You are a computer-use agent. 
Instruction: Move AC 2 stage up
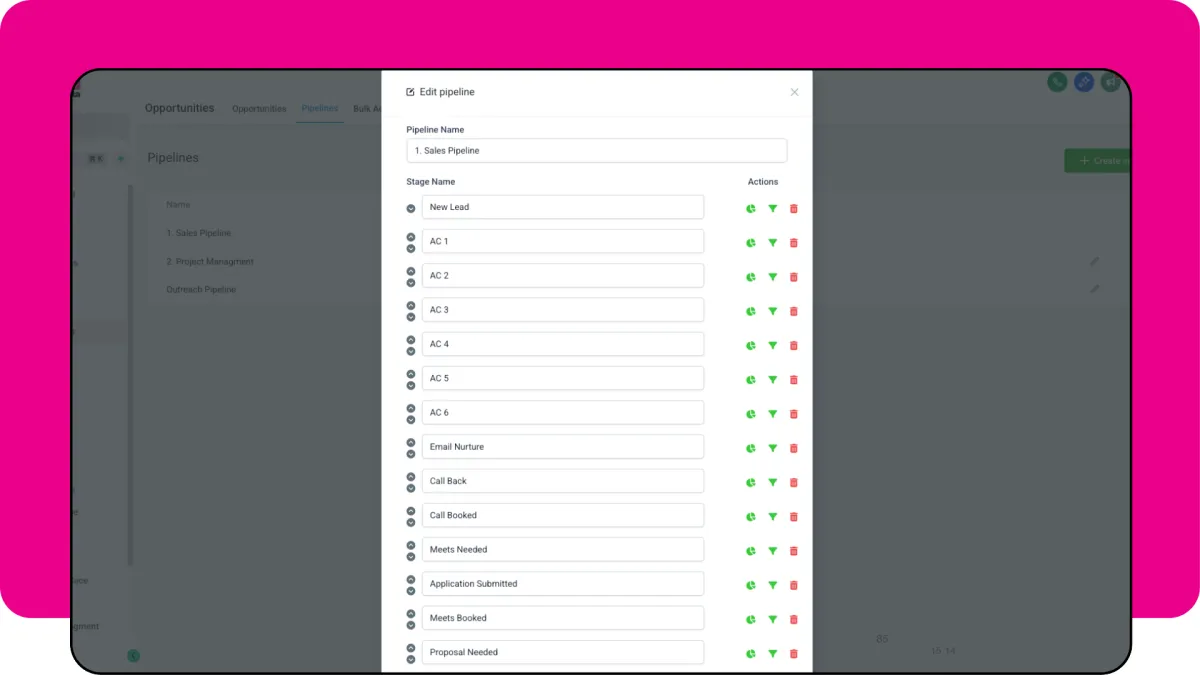tap(411, 271)
